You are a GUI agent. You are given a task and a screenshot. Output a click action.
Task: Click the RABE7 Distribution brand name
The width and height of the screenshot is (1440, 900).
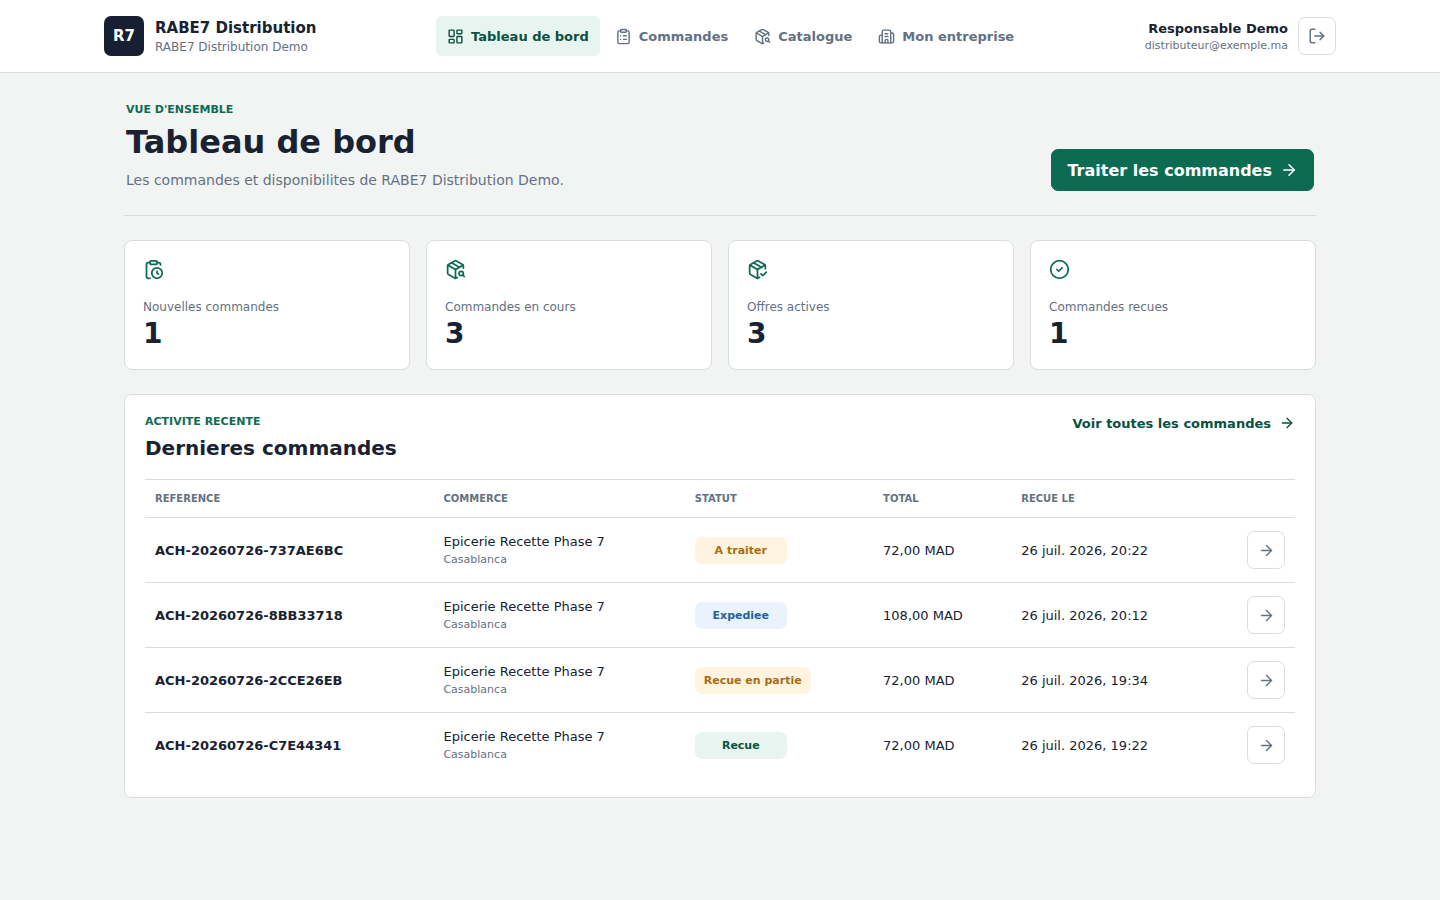point(236,27)
